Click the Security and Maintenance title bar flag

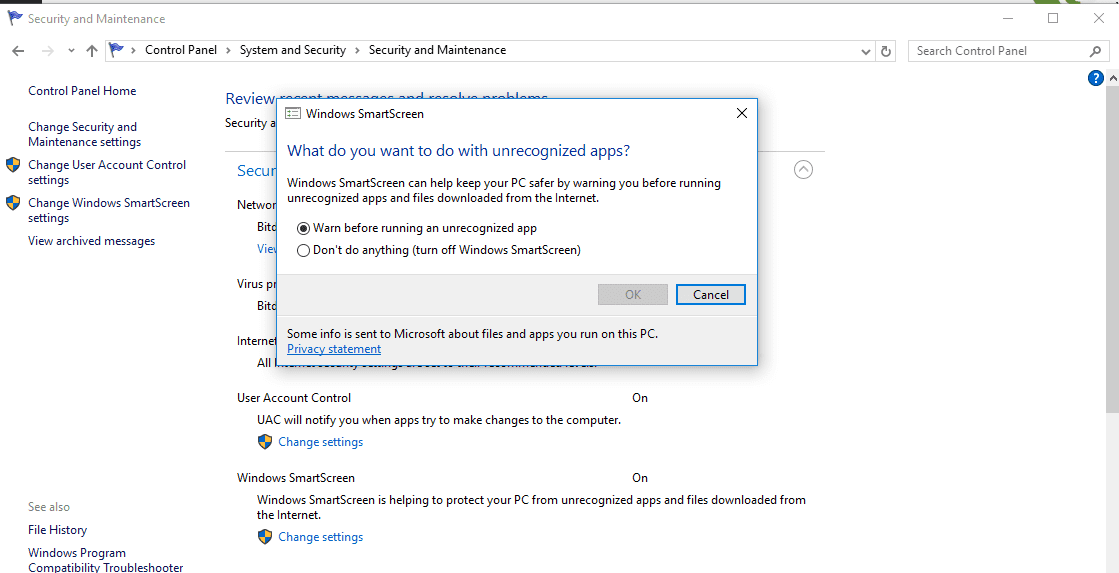coord(14,19)
